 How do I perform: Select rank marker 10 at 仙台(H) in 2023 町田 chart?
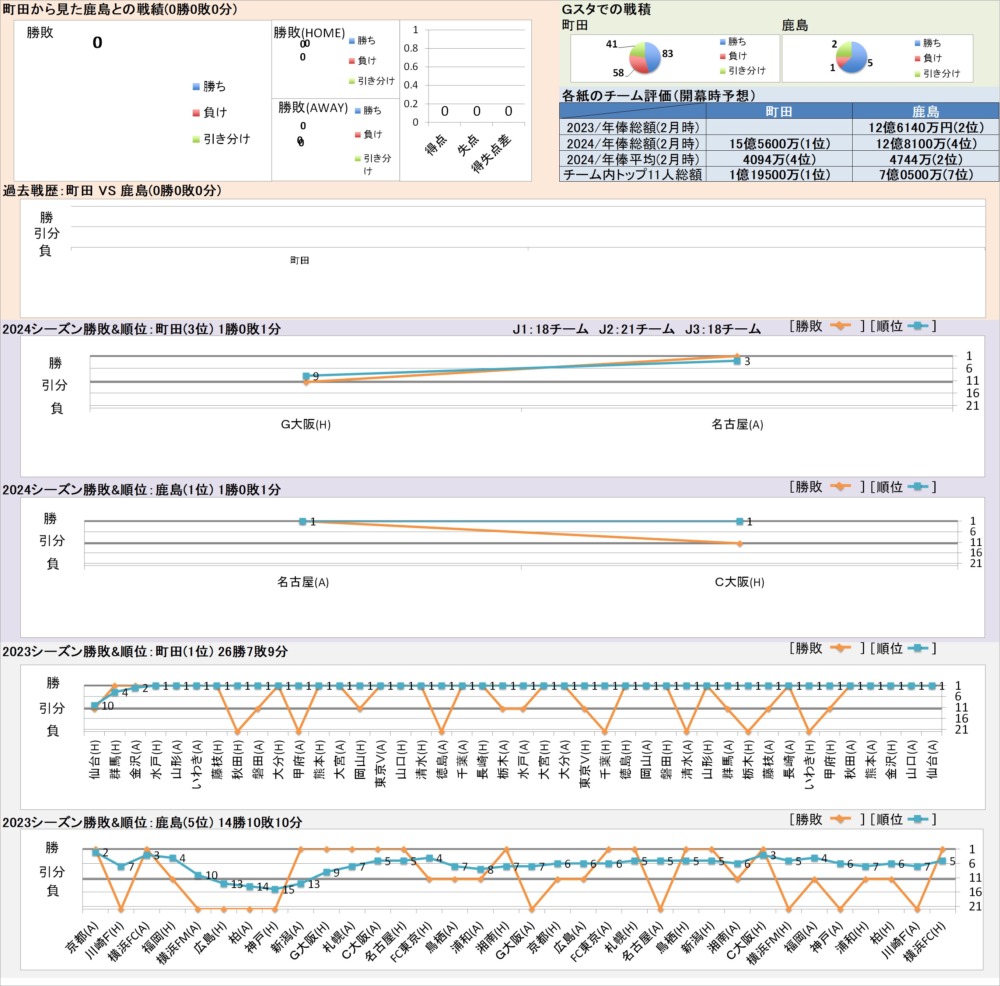click(x=95, y=706)
